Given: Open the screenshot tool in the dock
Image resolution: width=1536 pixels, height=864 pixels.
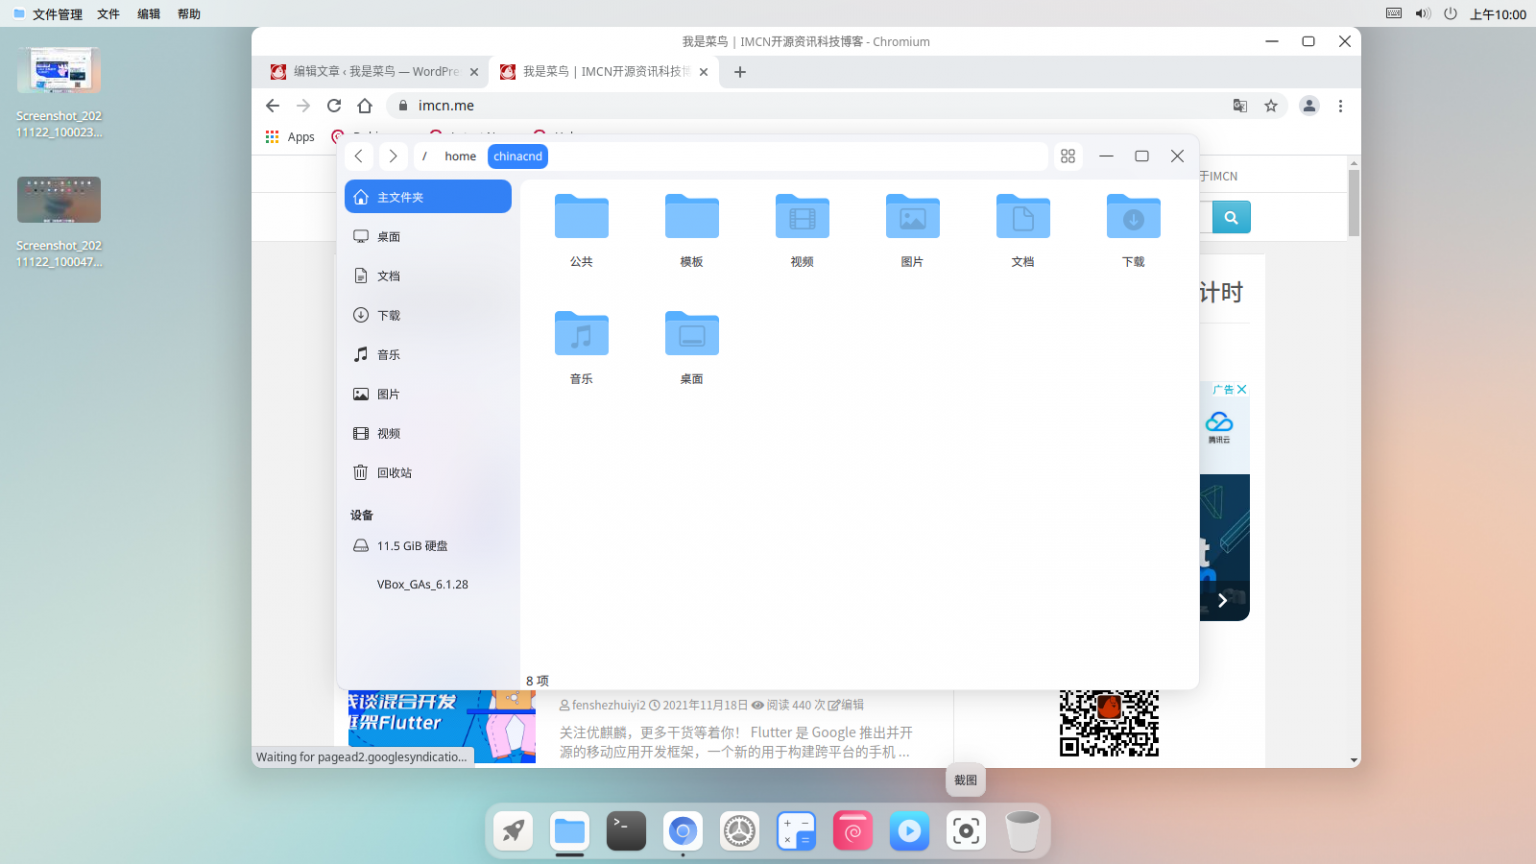Looking at the screenshot, I should tap(965, 831).
